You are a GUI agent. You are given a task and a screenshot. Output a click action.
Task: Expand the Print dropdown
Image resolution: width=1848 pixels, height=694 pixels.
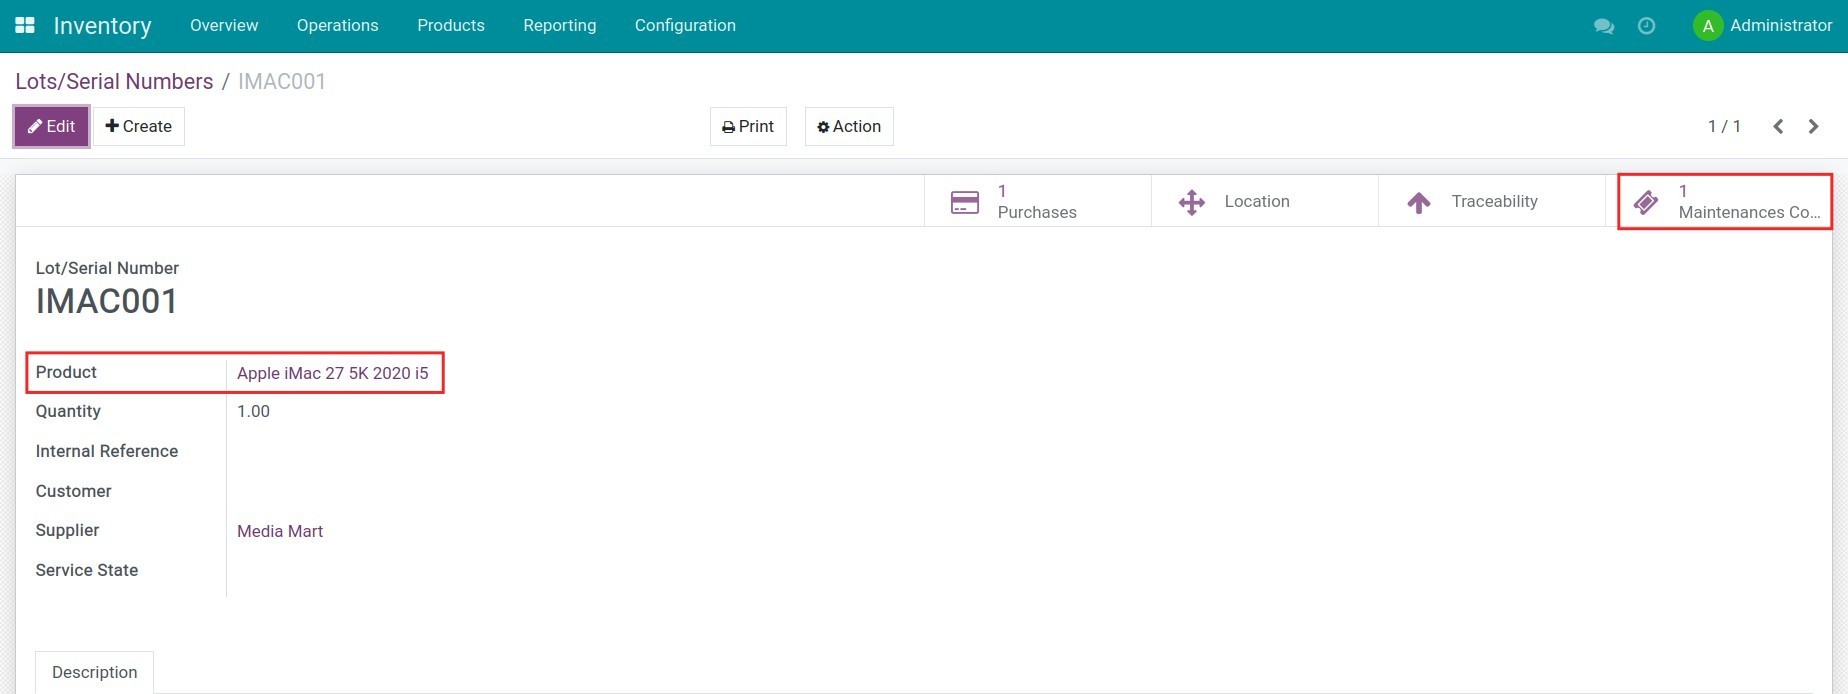(748, 126)
